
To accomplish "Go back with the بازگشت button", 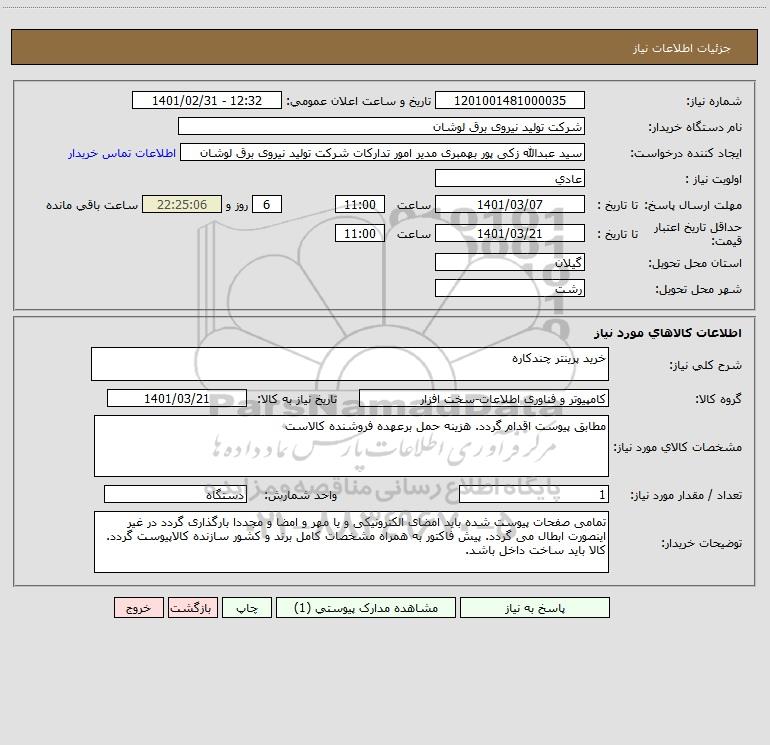I will pos(192,608).
